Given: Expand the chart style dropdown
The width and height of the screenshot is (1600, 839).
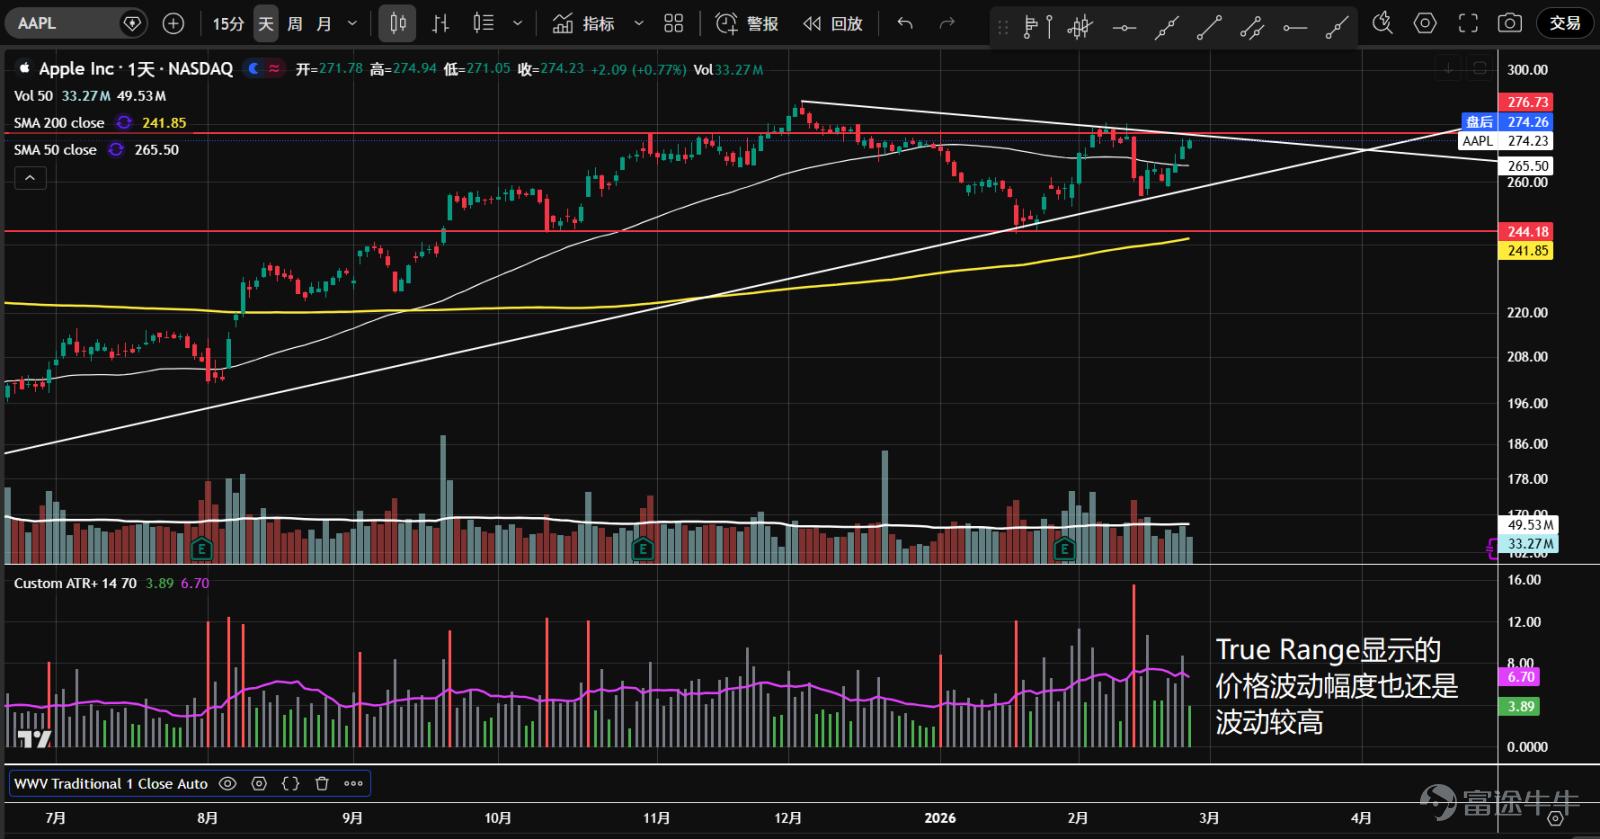Looking at the screenshot, I should (x=517, y=23).
